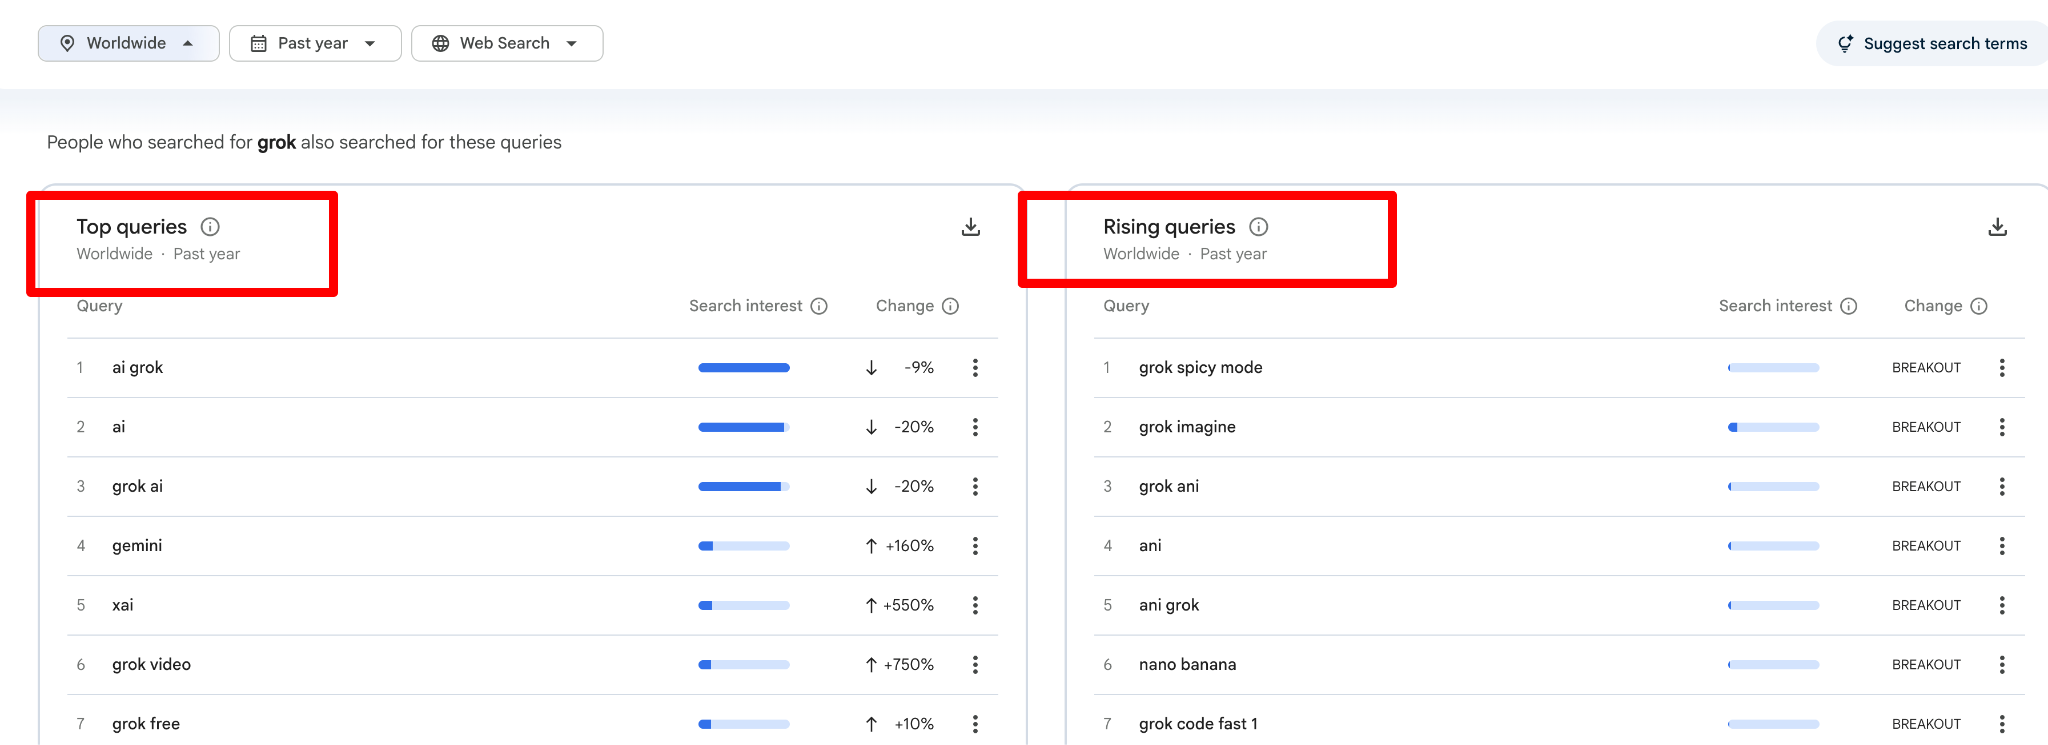Click the 'gemini' query
Viewport: 2048px width, 745px height.
click(137, 546)
